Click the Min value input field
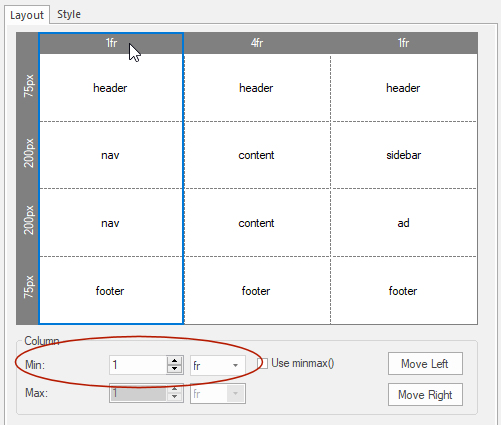This screenshot has height=425, width=501. 138,365
